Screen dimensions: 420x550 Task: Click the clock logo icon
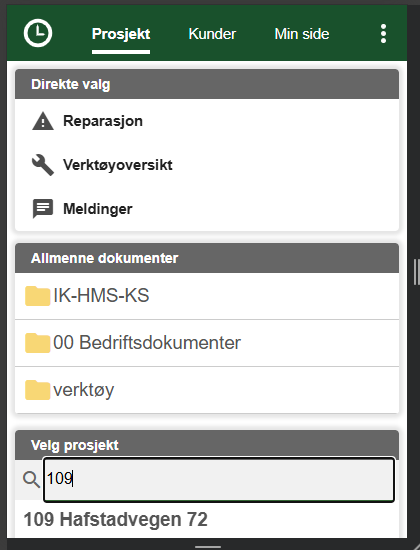(x=38, y=33)
